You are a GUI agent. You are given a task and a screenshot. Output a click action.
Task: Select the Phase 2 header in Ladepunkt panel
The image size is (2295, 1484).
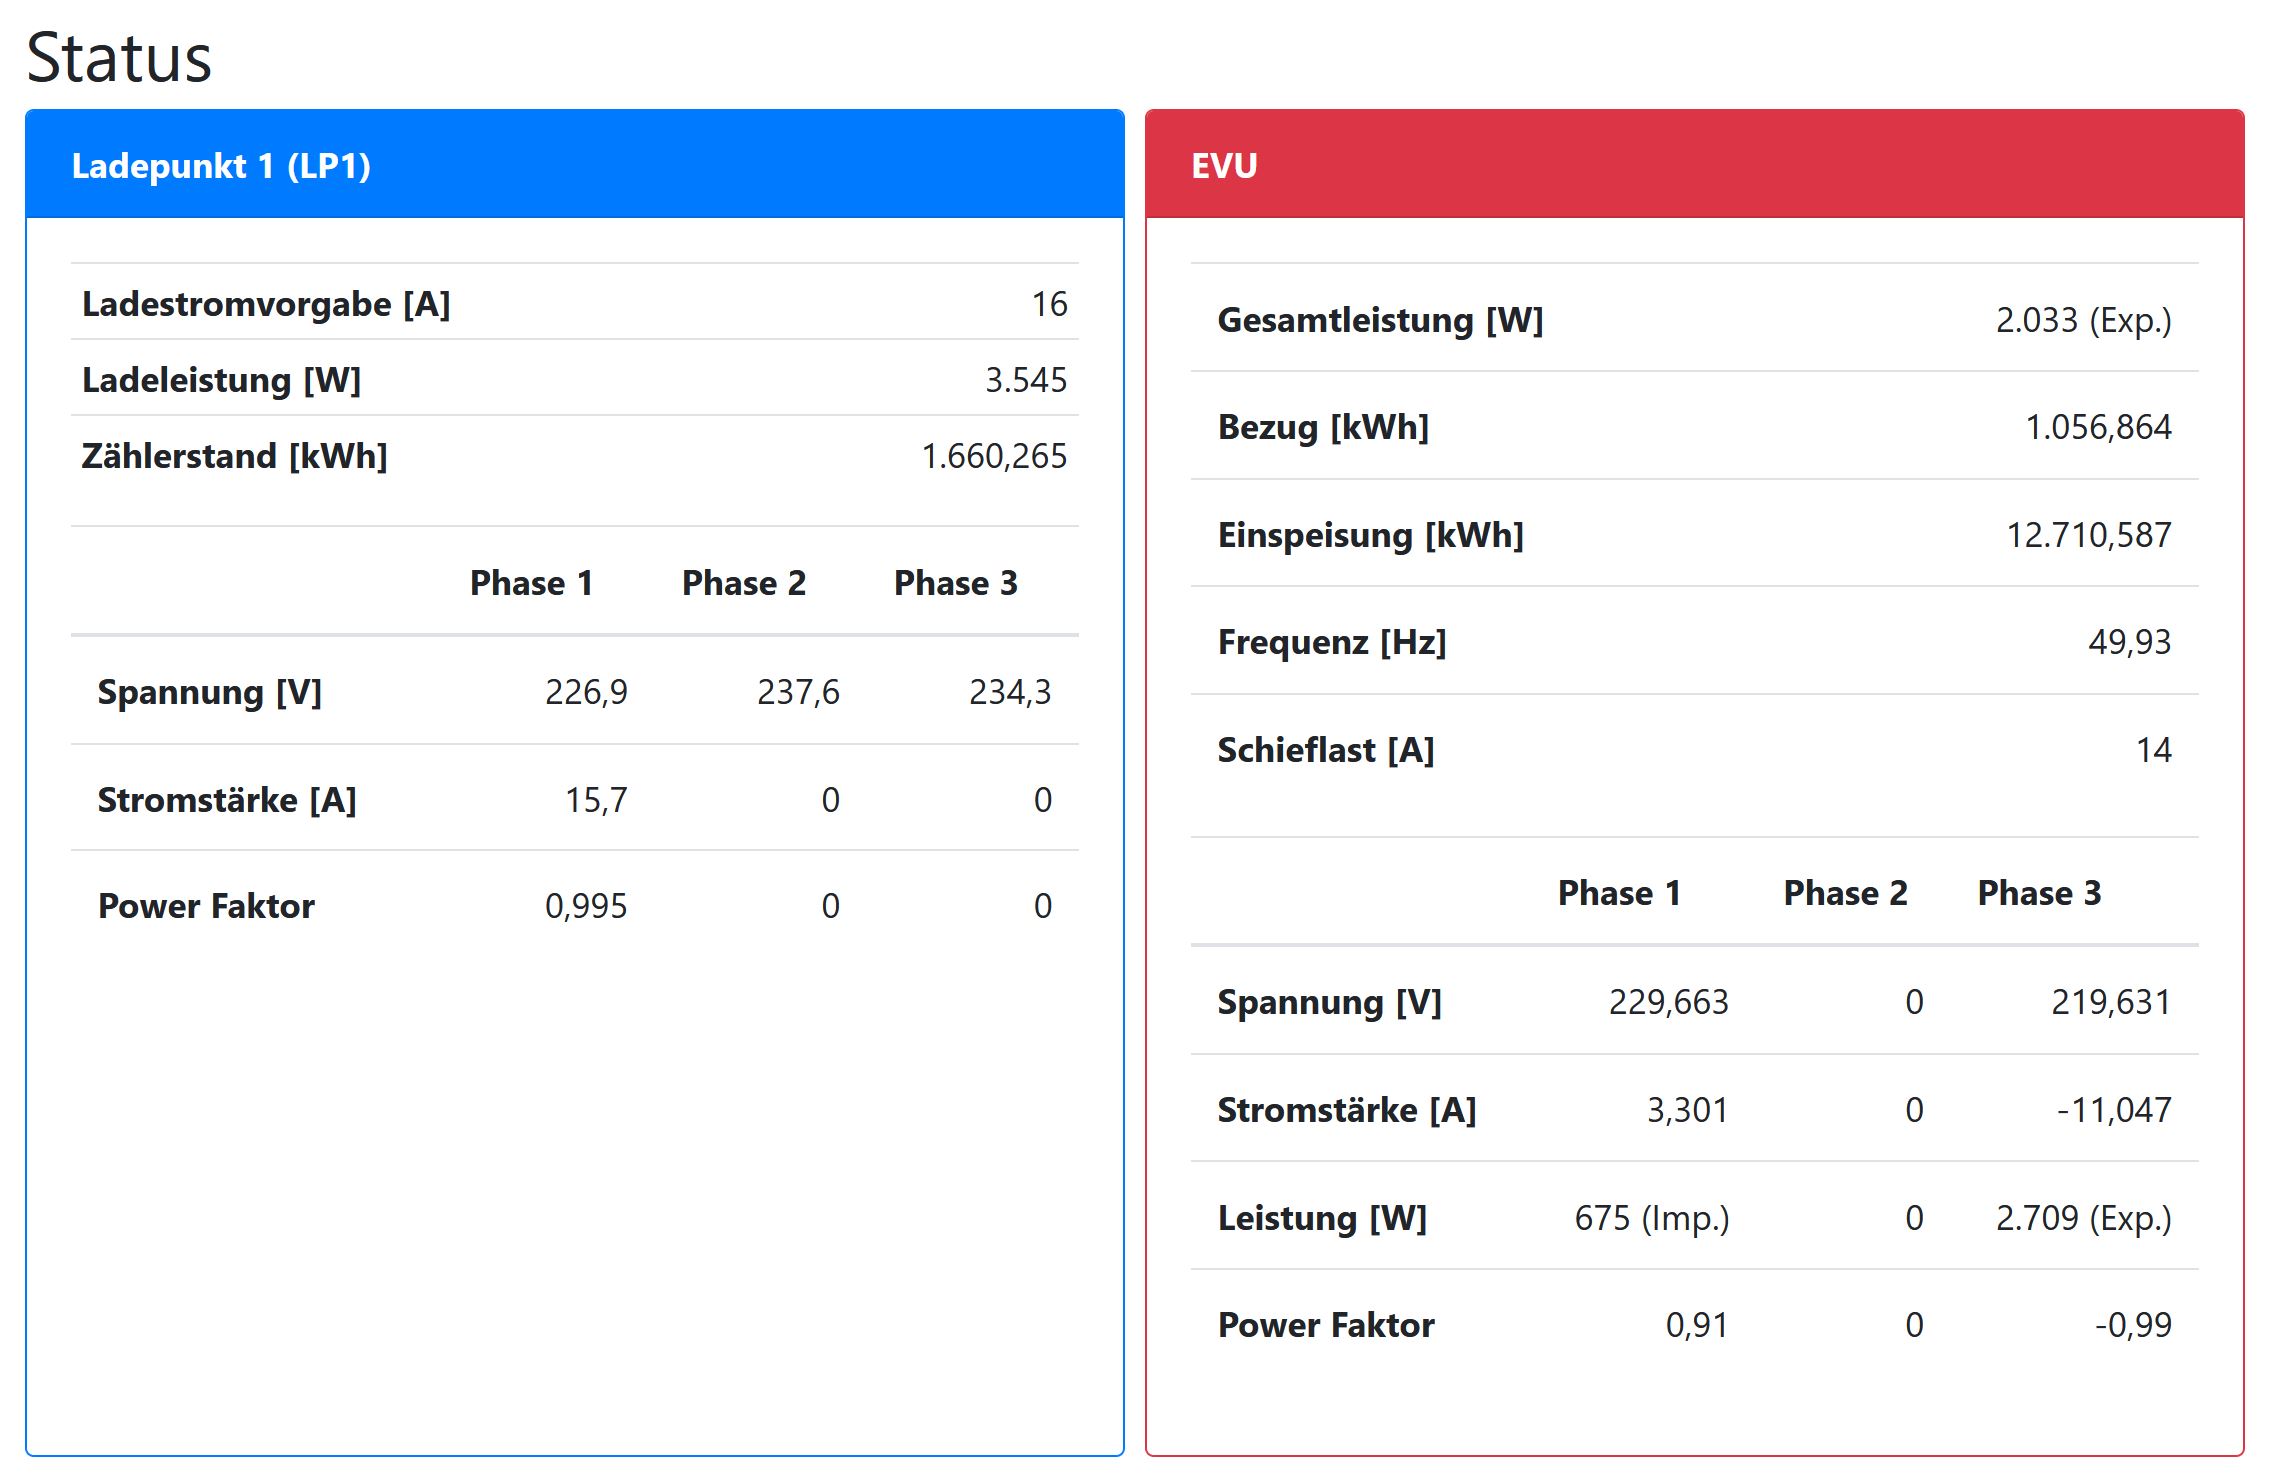click(743, 583)
